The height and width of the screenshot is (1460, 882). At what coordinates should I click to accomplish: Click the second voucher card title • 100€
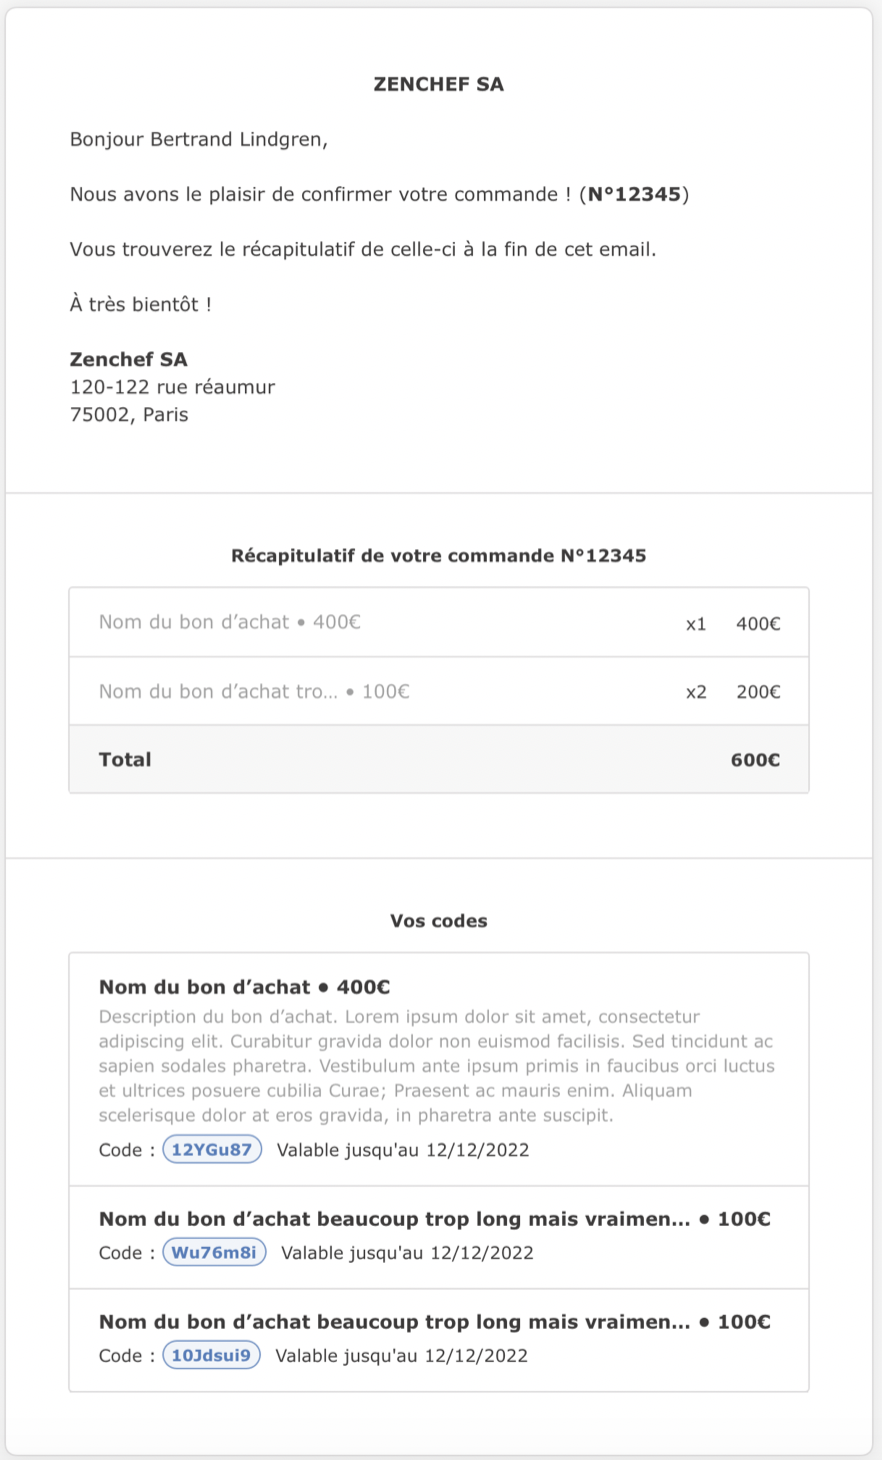[435, 1219]
